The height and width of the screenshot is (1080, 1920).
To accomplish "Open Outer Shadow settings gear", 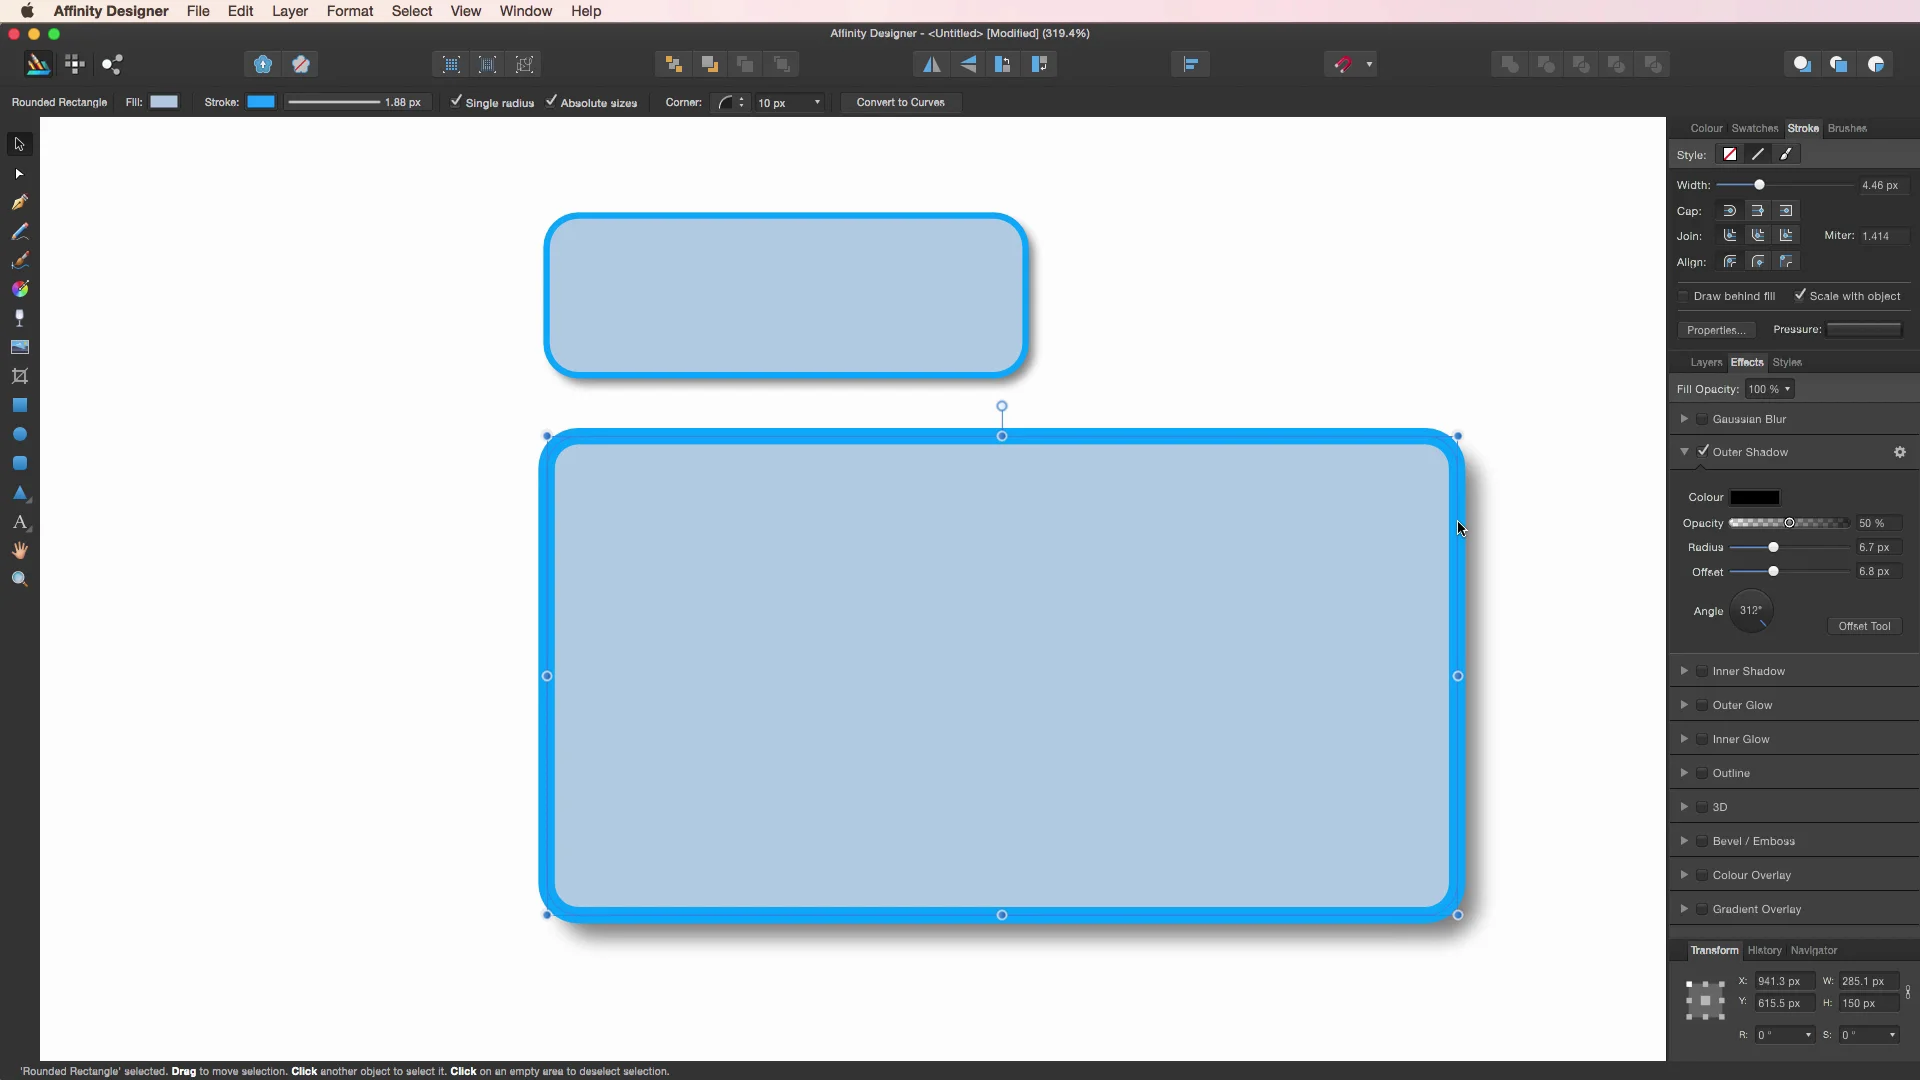I will [1899, 452].
